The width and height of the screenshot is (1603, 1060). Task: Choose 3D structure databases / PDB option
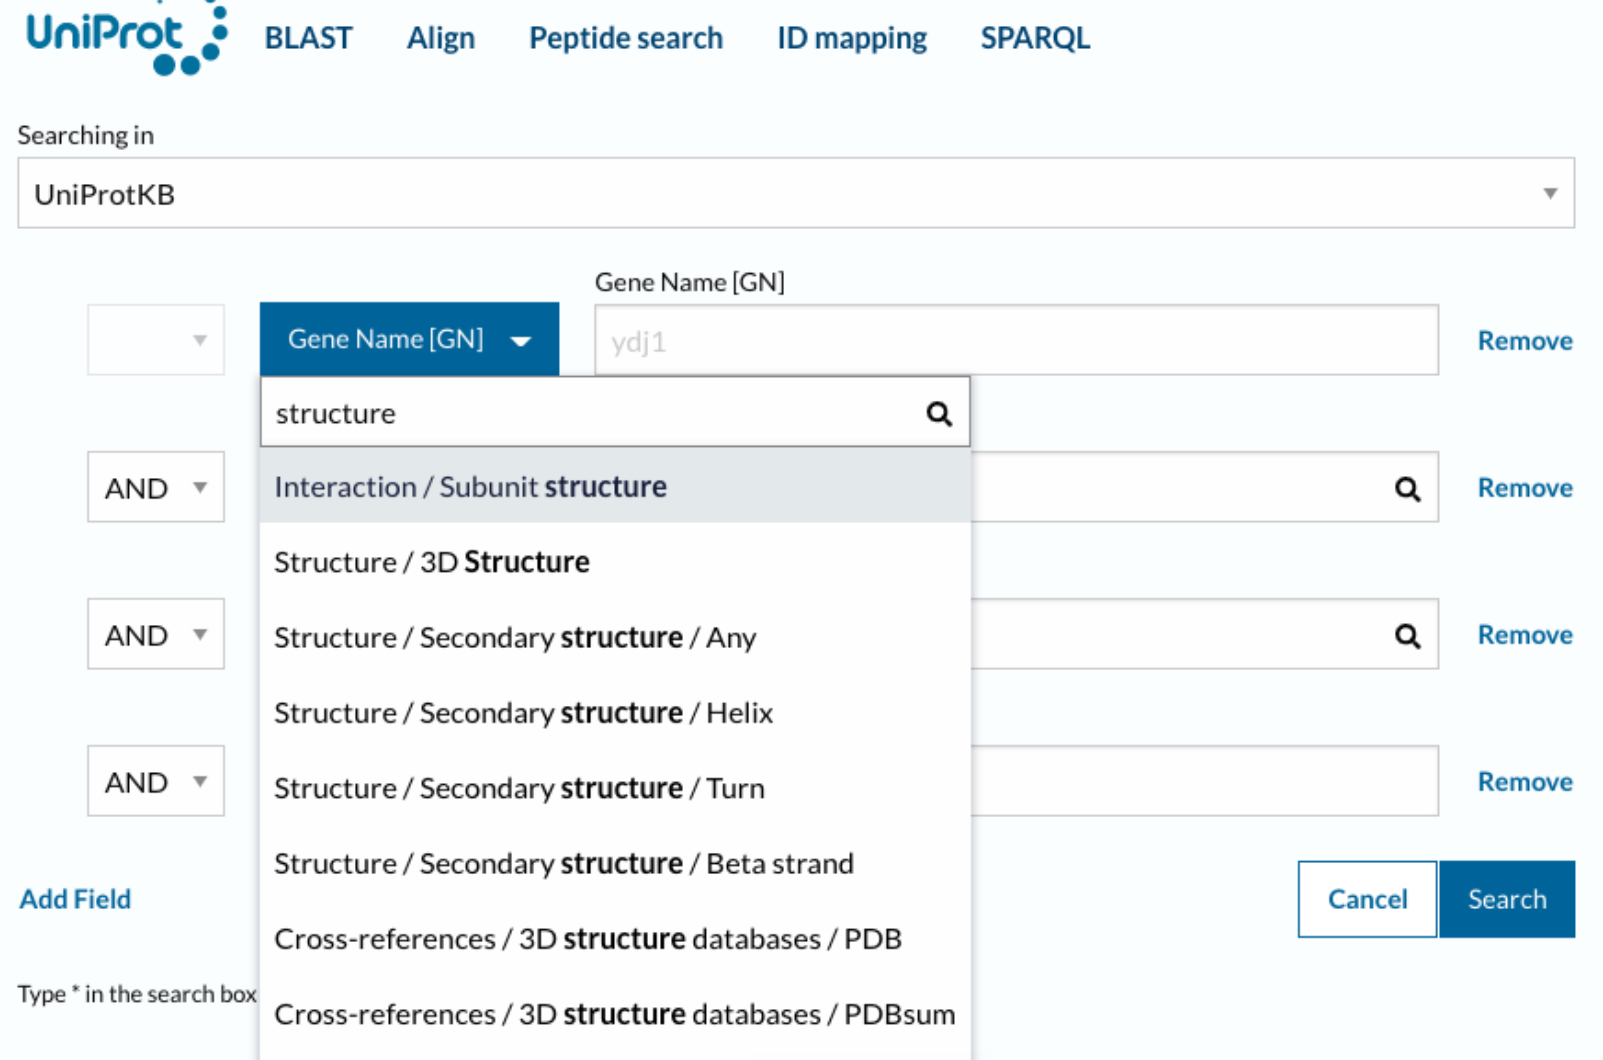click(615, 939)
